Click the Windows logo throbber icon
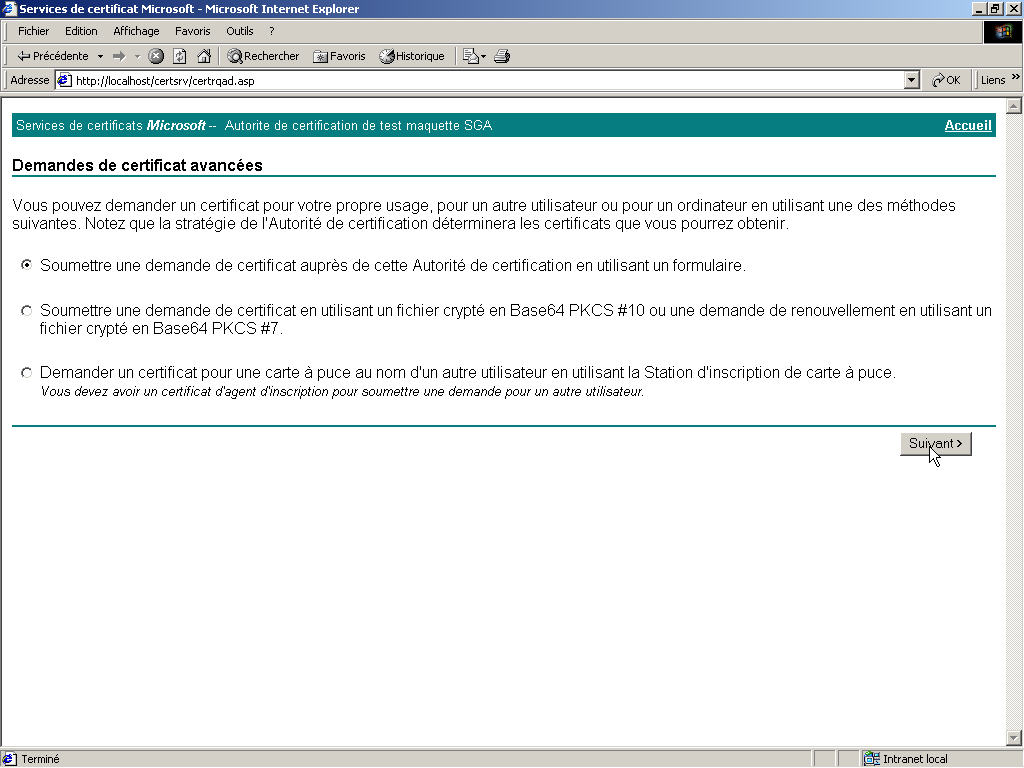 (x=1002, y=31)
